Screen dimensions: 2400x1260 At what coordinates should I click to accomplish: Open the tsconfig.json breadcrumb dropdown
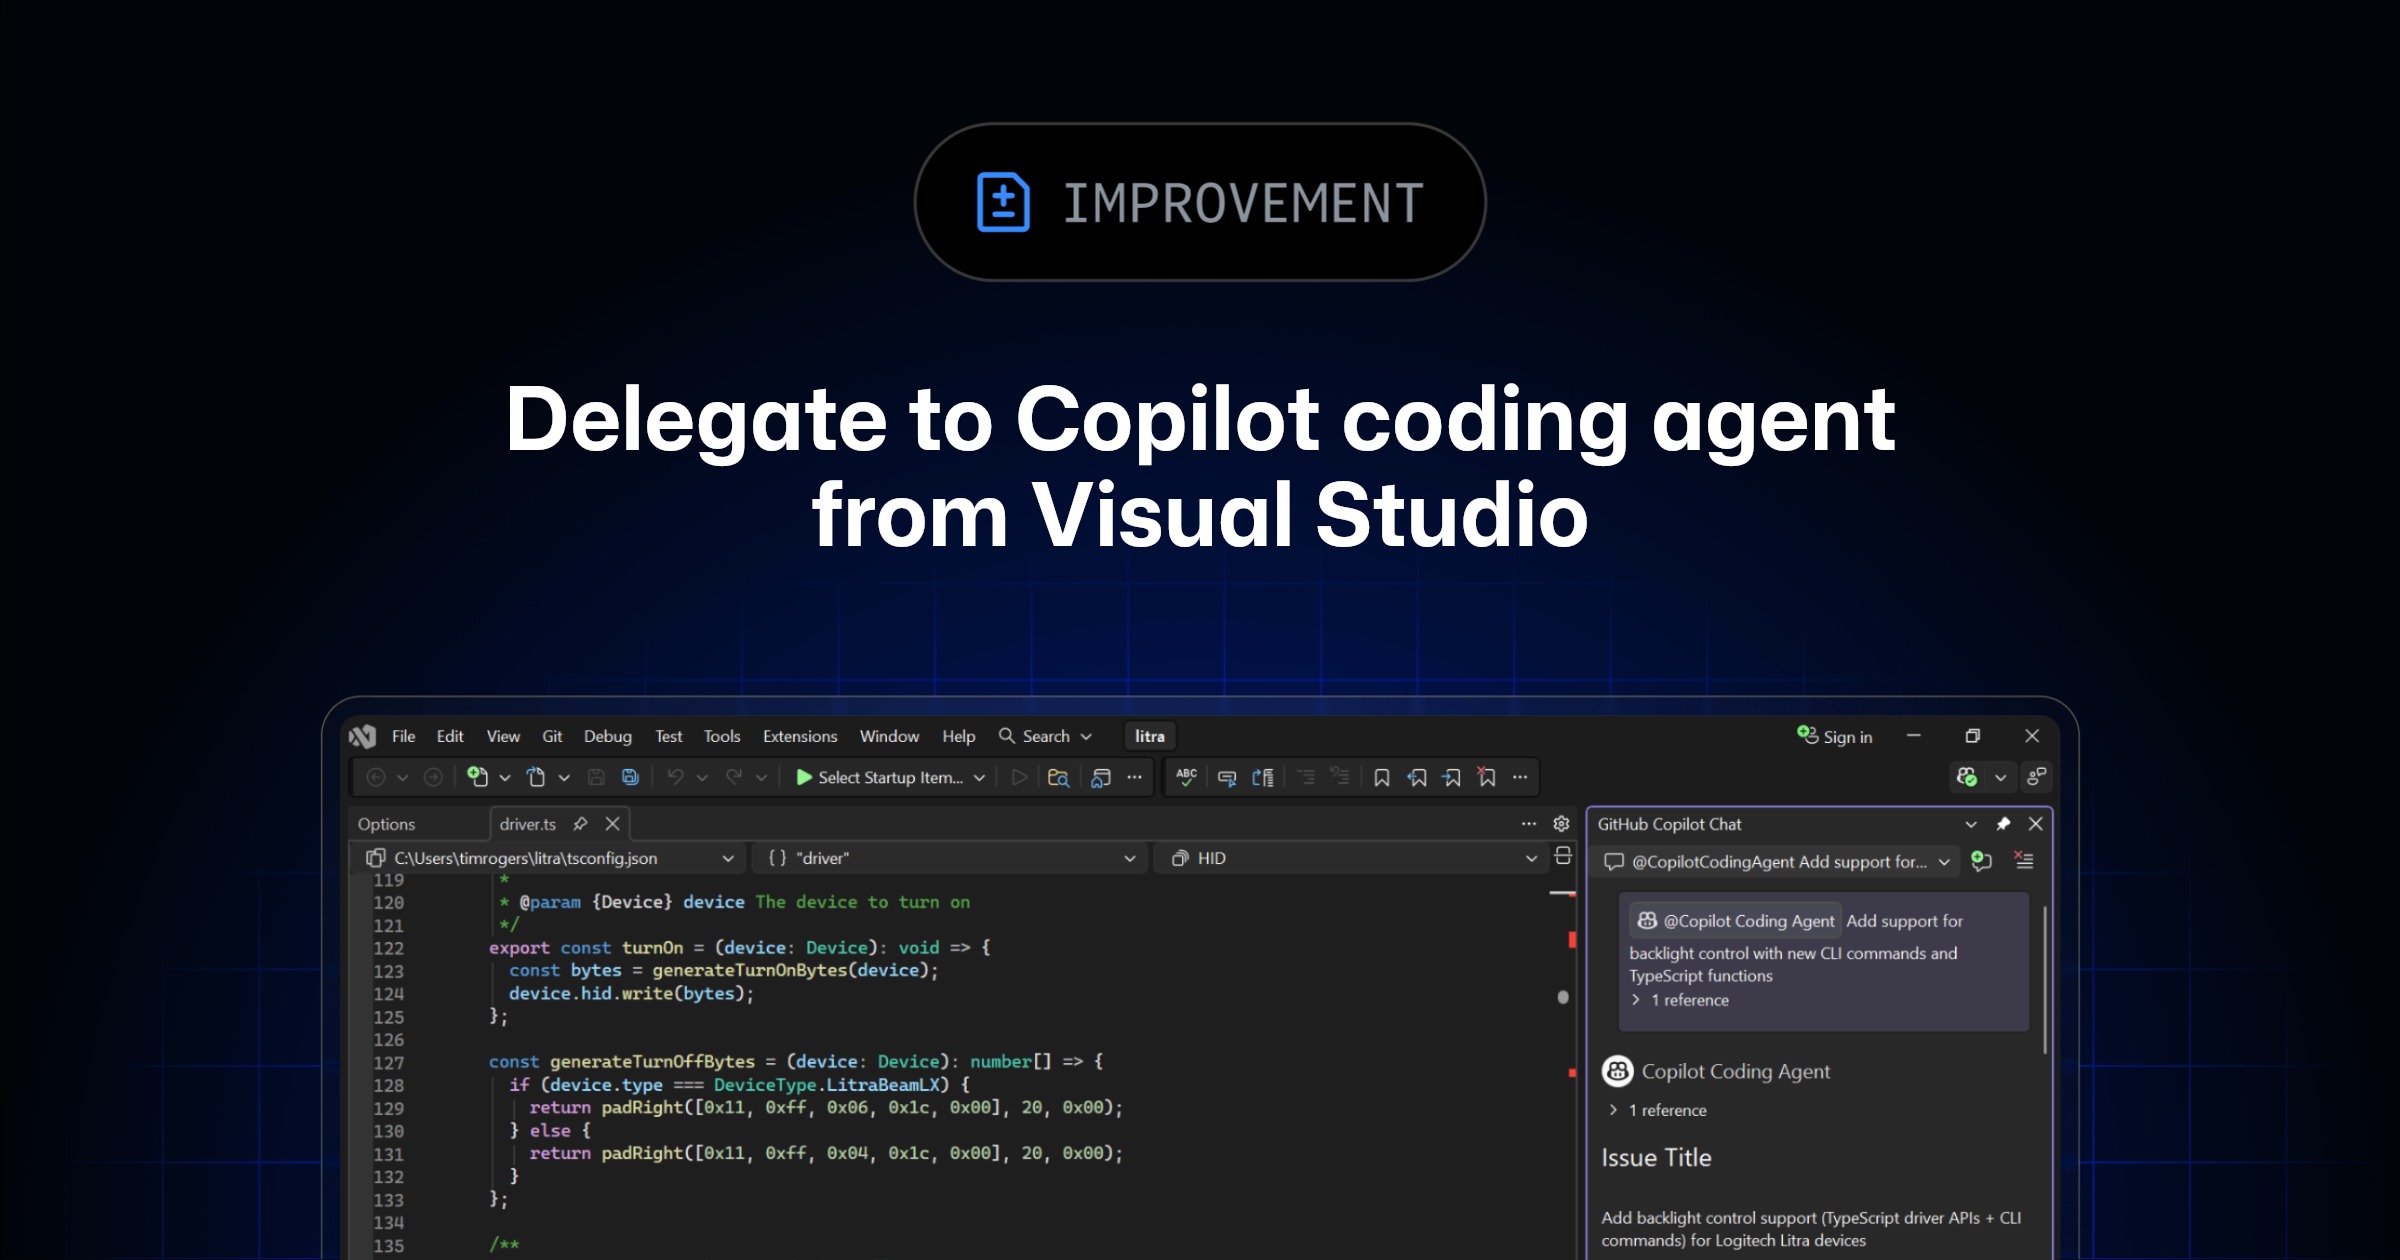click(x=728, y=858)
